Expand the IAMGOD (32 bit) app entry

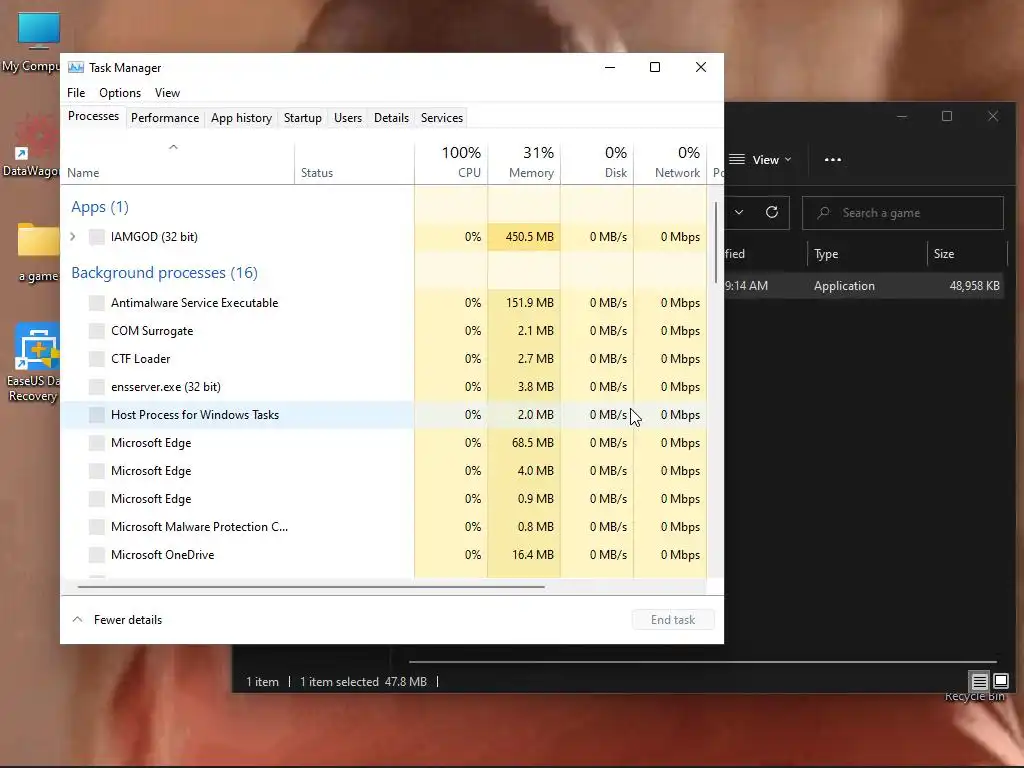click(x=72, y=236)
